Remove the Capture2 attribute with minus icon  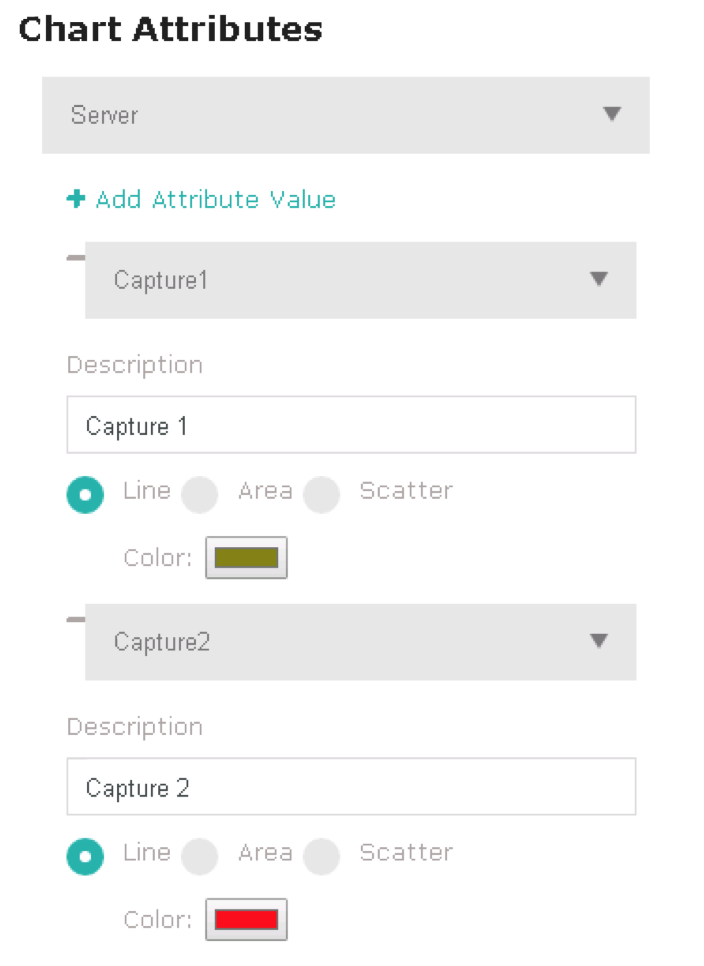[75, 621]
